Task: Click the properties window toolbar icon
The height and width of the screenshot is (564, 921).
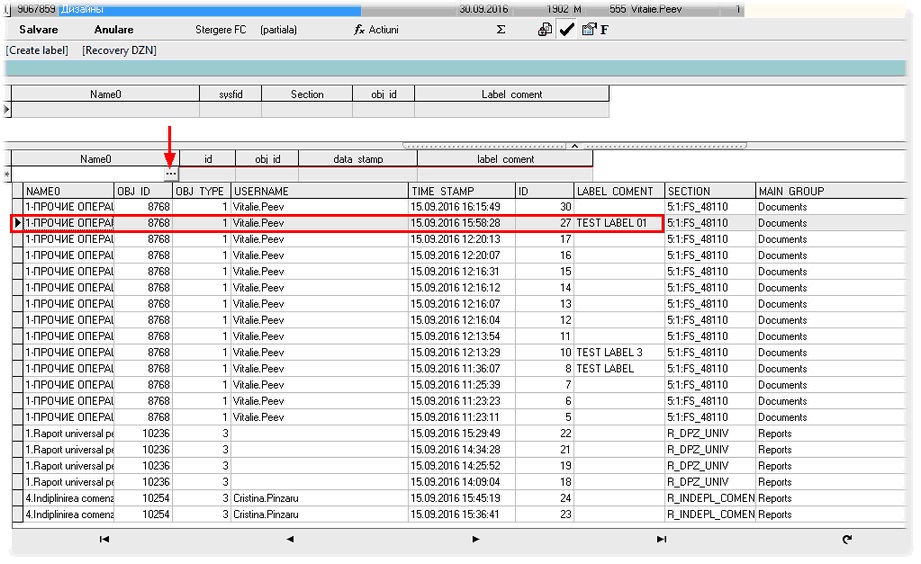Action: [589, 29]
